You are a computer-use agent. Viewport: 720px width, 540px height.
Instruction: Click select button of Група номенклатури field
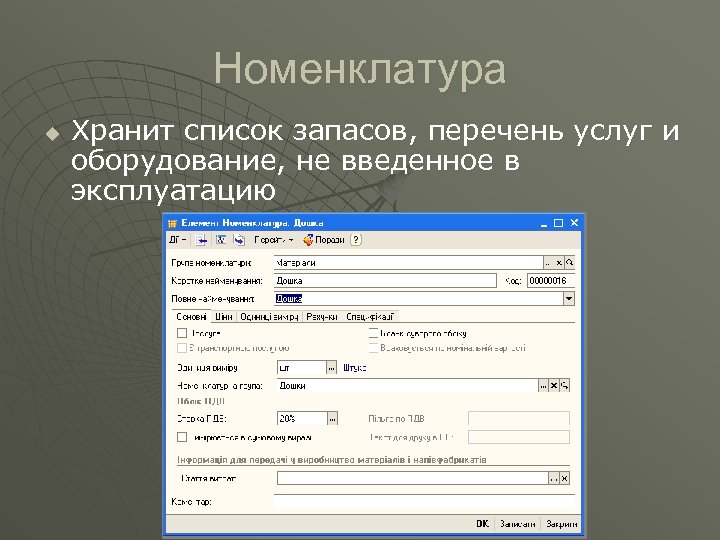click(x=548, y=263)
